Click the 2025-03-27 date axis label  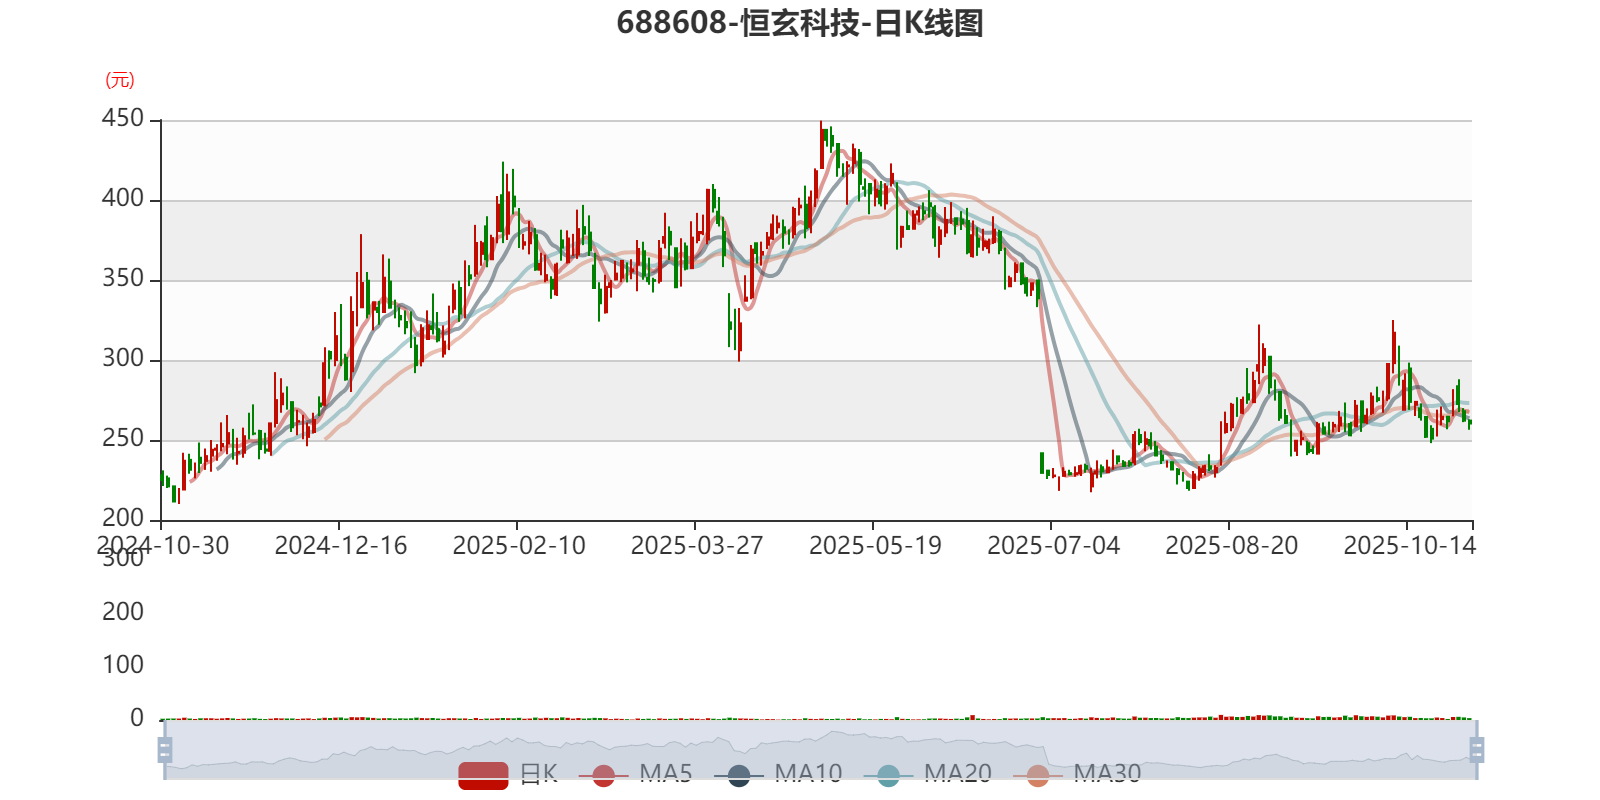pyautogui.click(x=697, y=546)
